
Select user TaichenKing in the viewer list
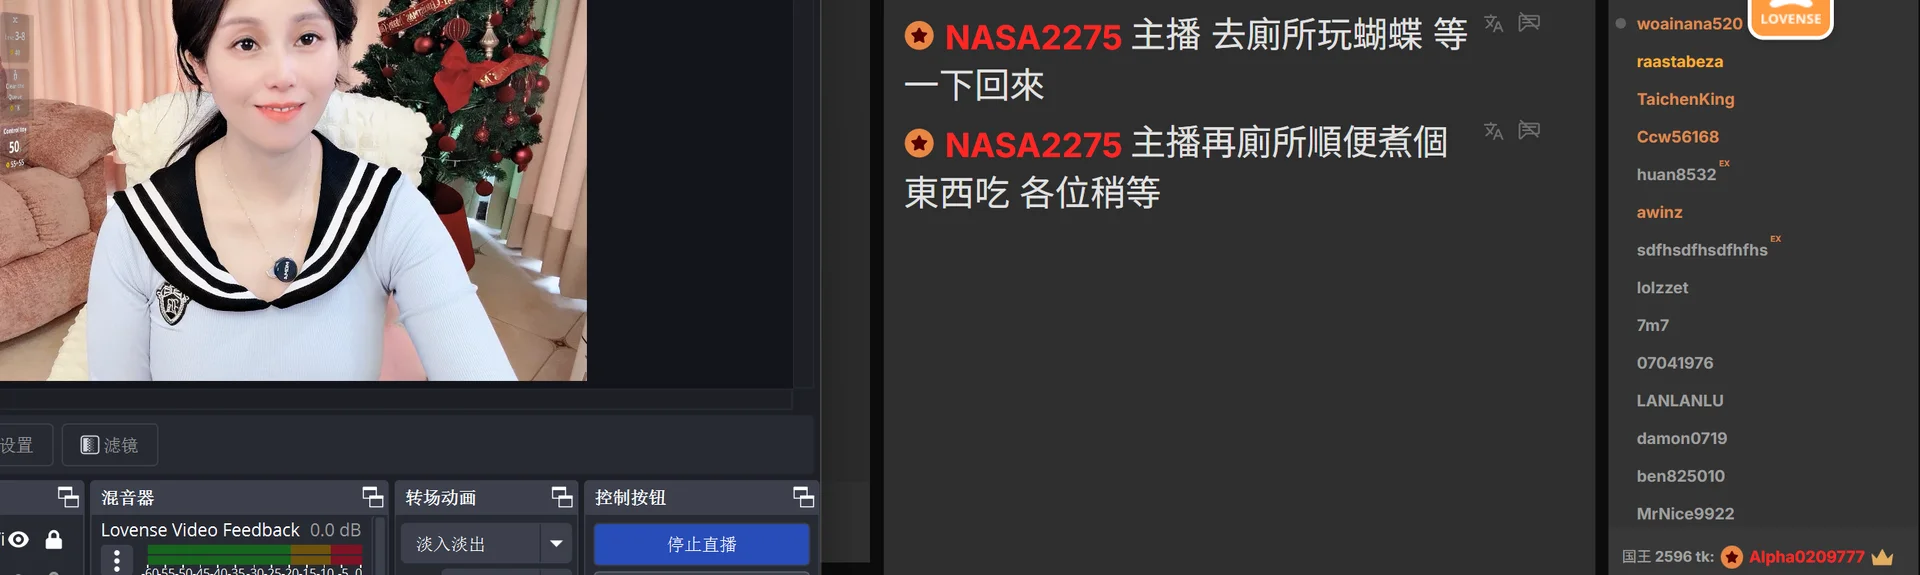(1685, 99)
